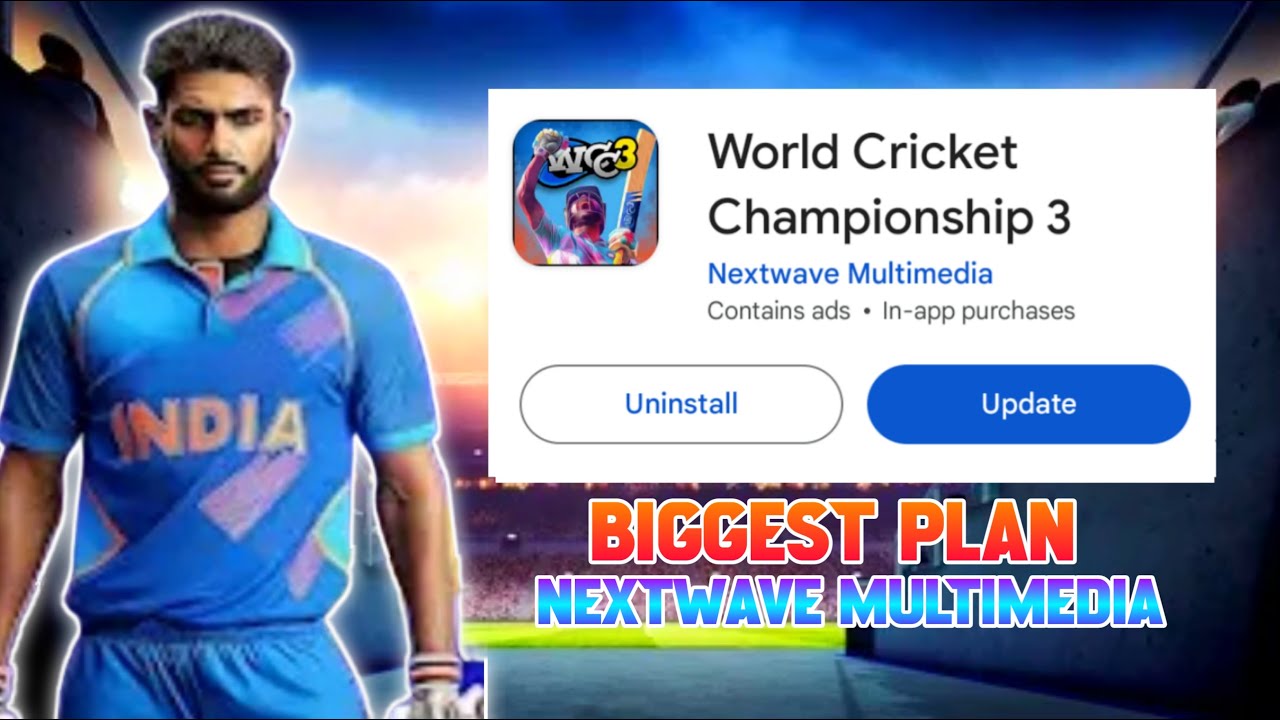The image size is (1280, 720).
Task: Open the WCC3 app icon
Action: pyautogui.click(x=585, y=192)
